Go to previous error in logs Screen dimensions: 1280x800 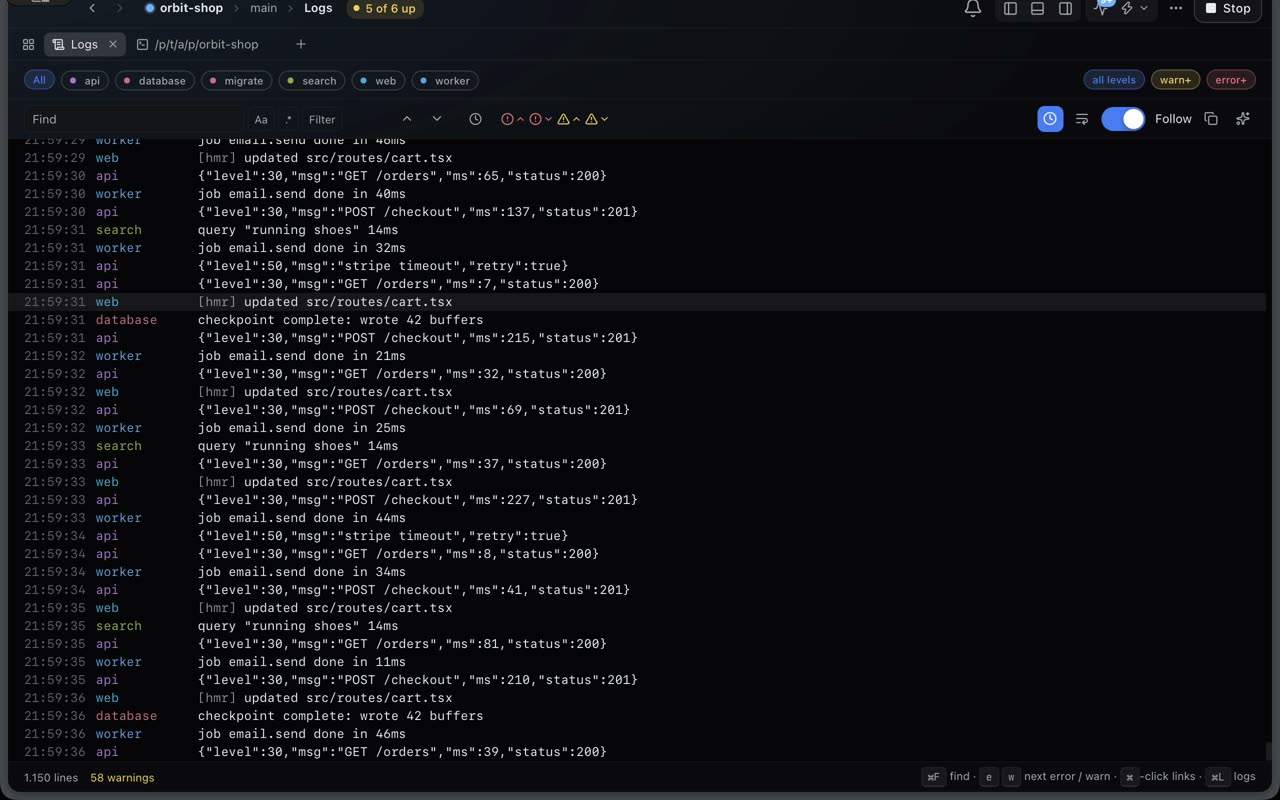[x=512, y=119]
